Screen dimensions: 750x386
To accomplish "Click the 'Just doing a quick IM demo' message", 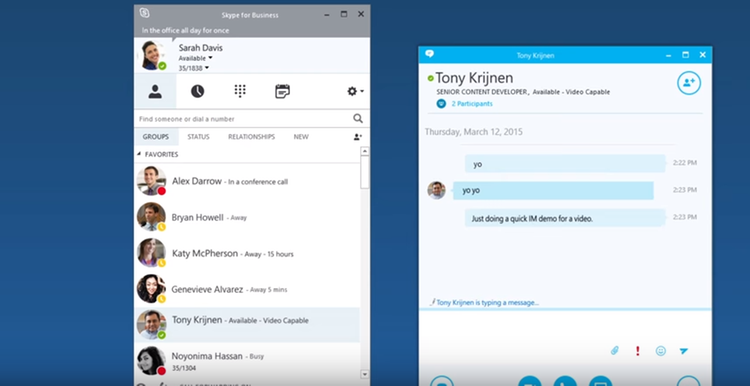I will pyautogui.click(x=565, y=218).
